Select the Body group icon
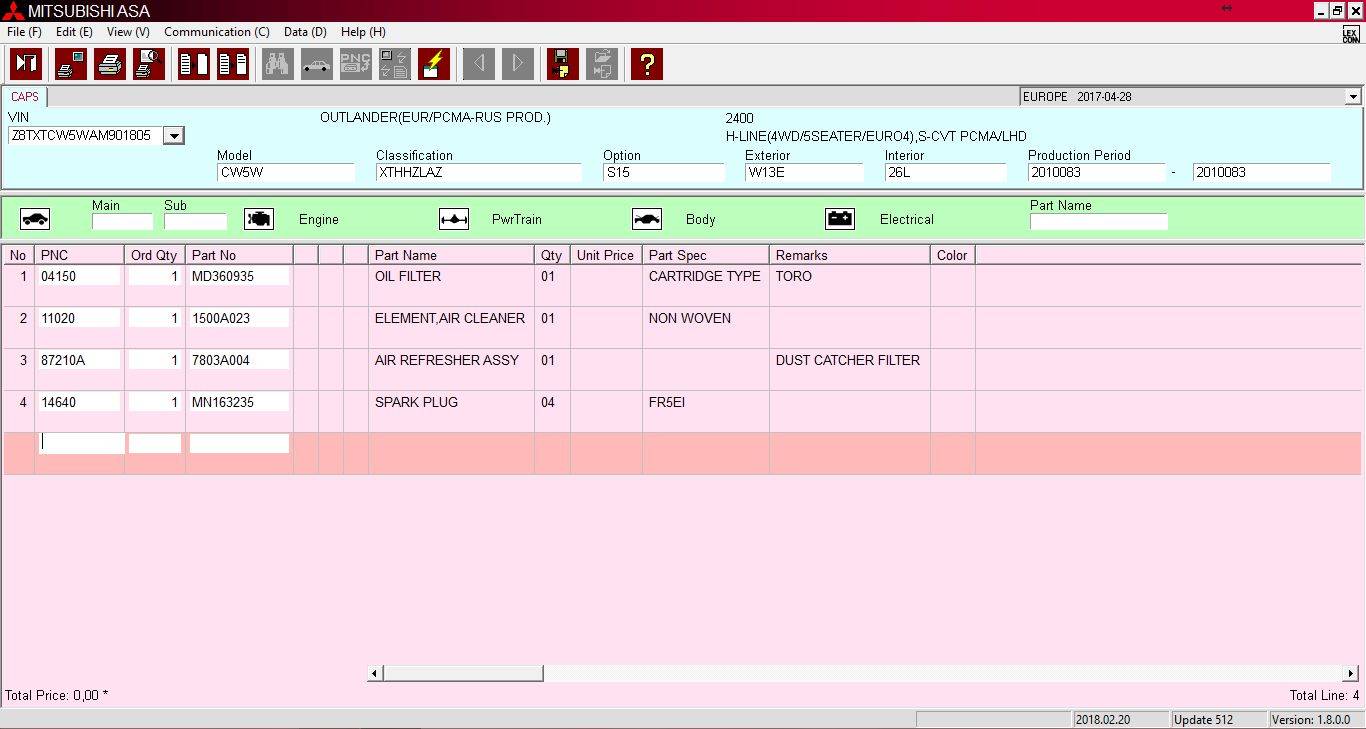Viewport: 1366px width, 729px height. pyautogui.click(x=647, y=219)
